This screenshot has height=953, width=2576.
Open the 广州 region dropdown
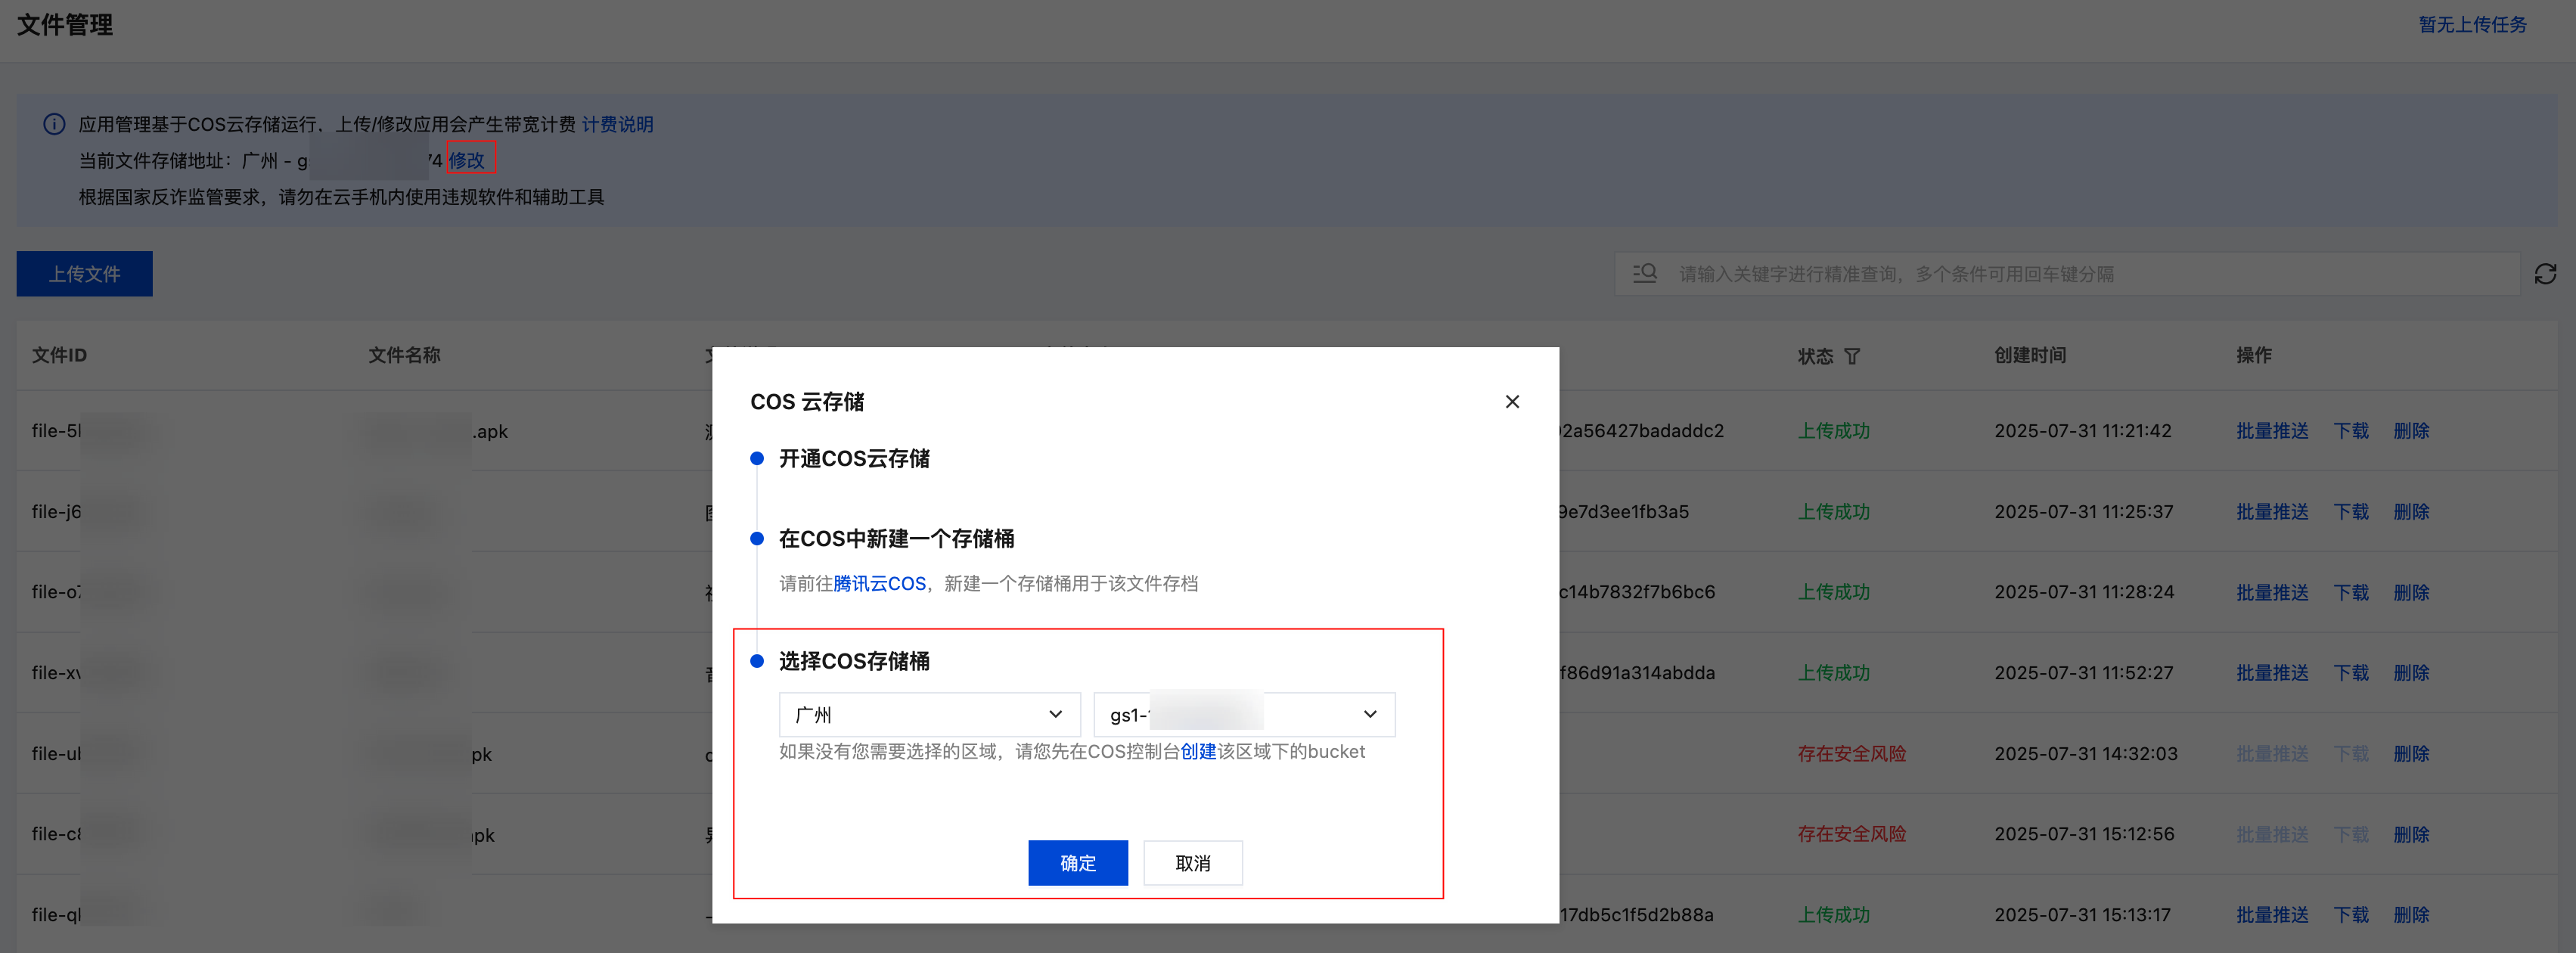pos(929,714)
